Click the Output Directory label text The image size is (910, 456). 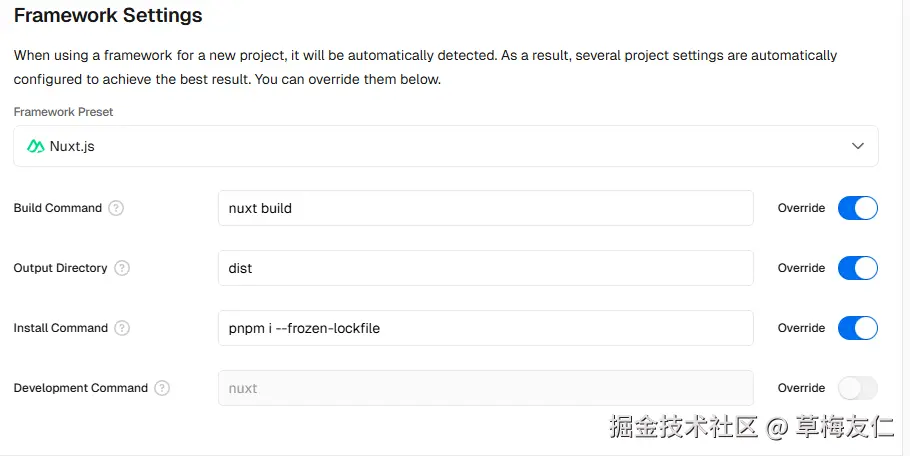click(60, 268)
